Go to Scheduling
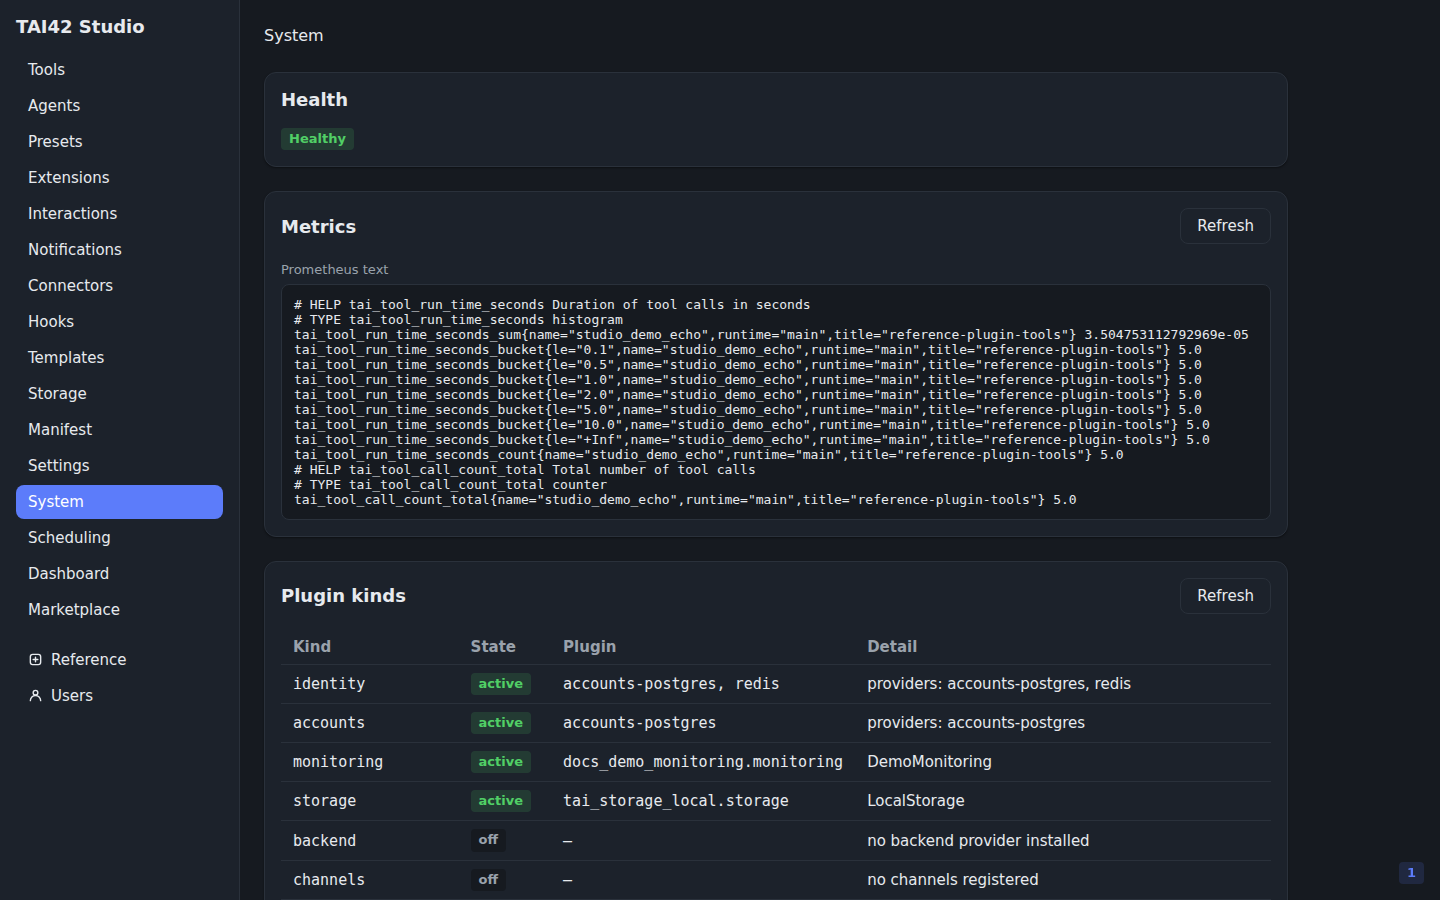The width and height of the screenshot is (1440, 900). click(119, 538)
